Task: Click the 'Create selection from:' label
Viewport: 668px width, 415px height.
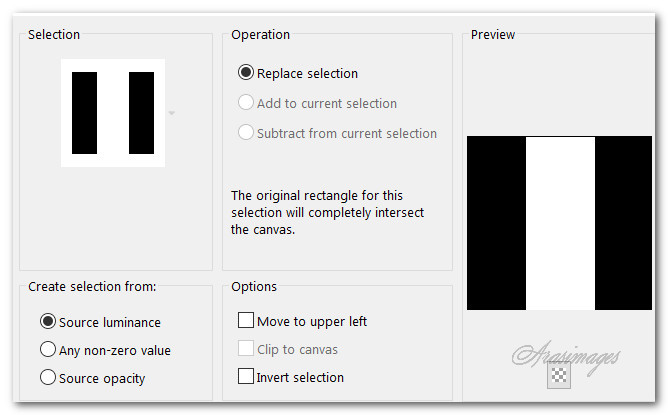Action: 92,287
